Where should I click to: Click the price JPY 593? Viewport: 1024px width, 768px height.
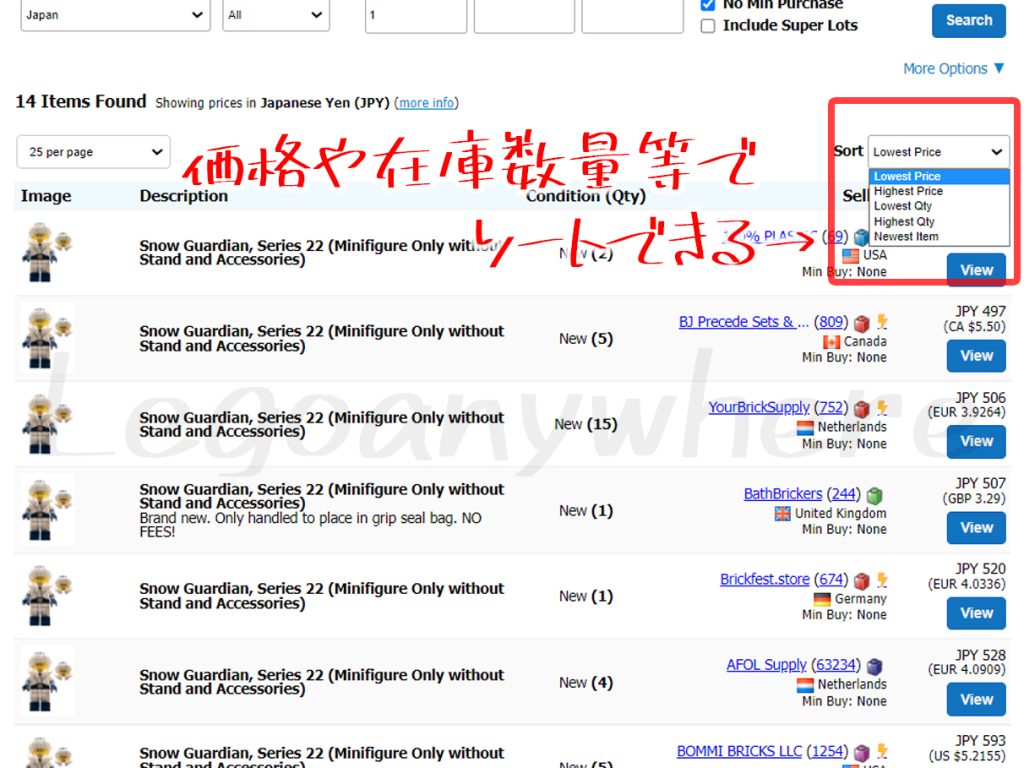[980, 741]
